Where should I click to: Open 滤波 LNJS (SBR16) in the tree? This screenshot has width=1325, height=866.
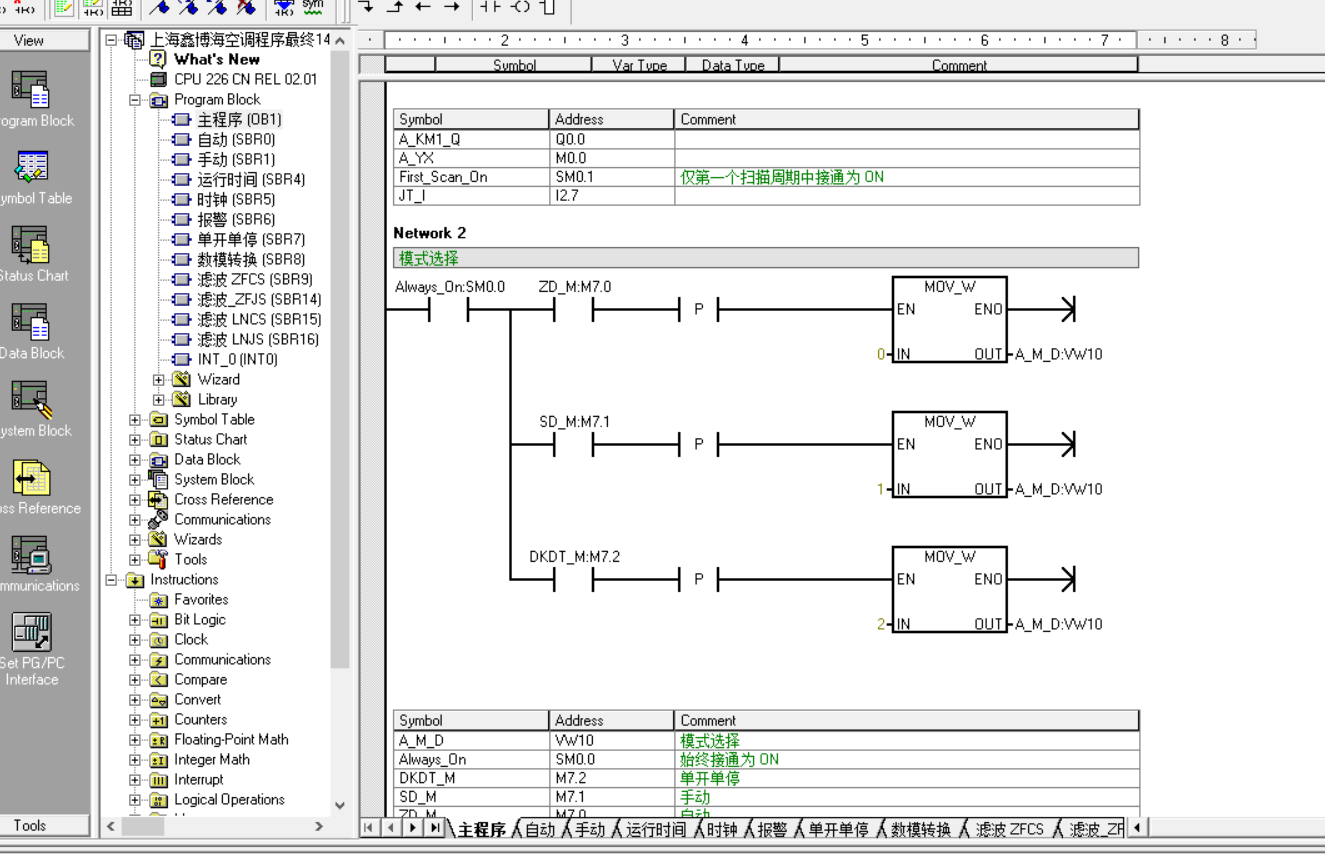[258, 339]
